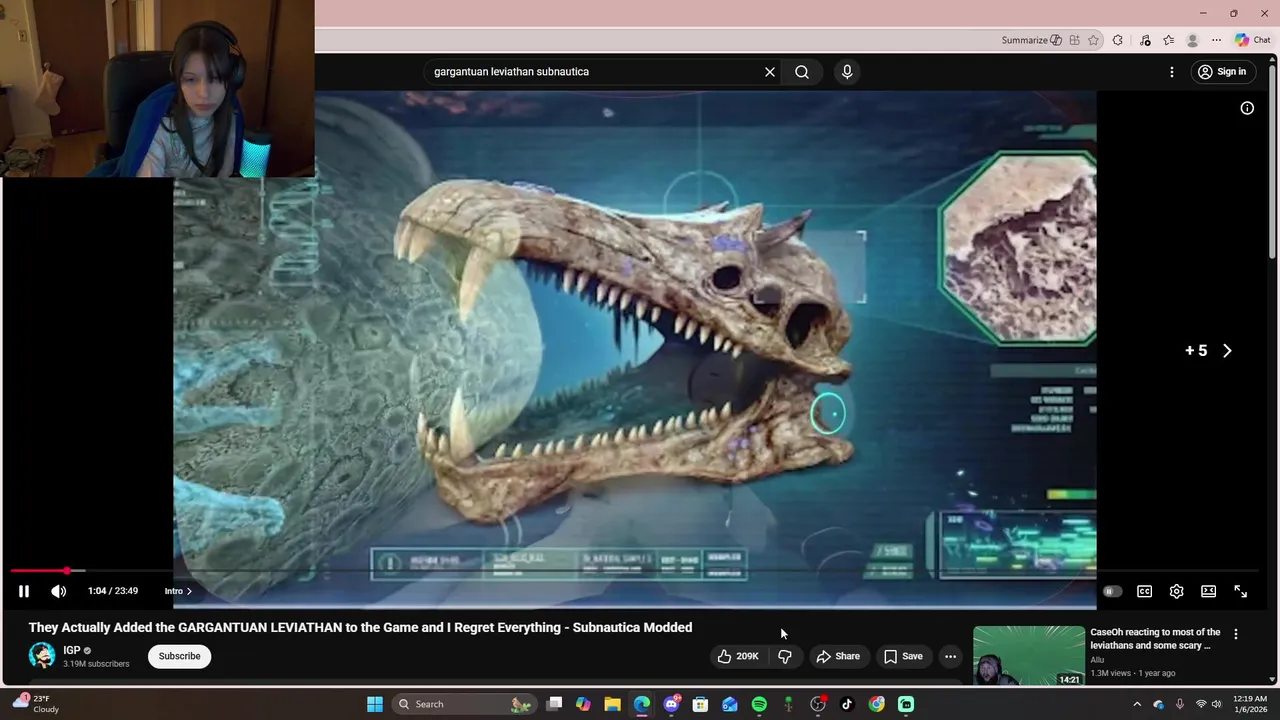
Task: Open File Explorer from taskbar
Action: point(612,704)
